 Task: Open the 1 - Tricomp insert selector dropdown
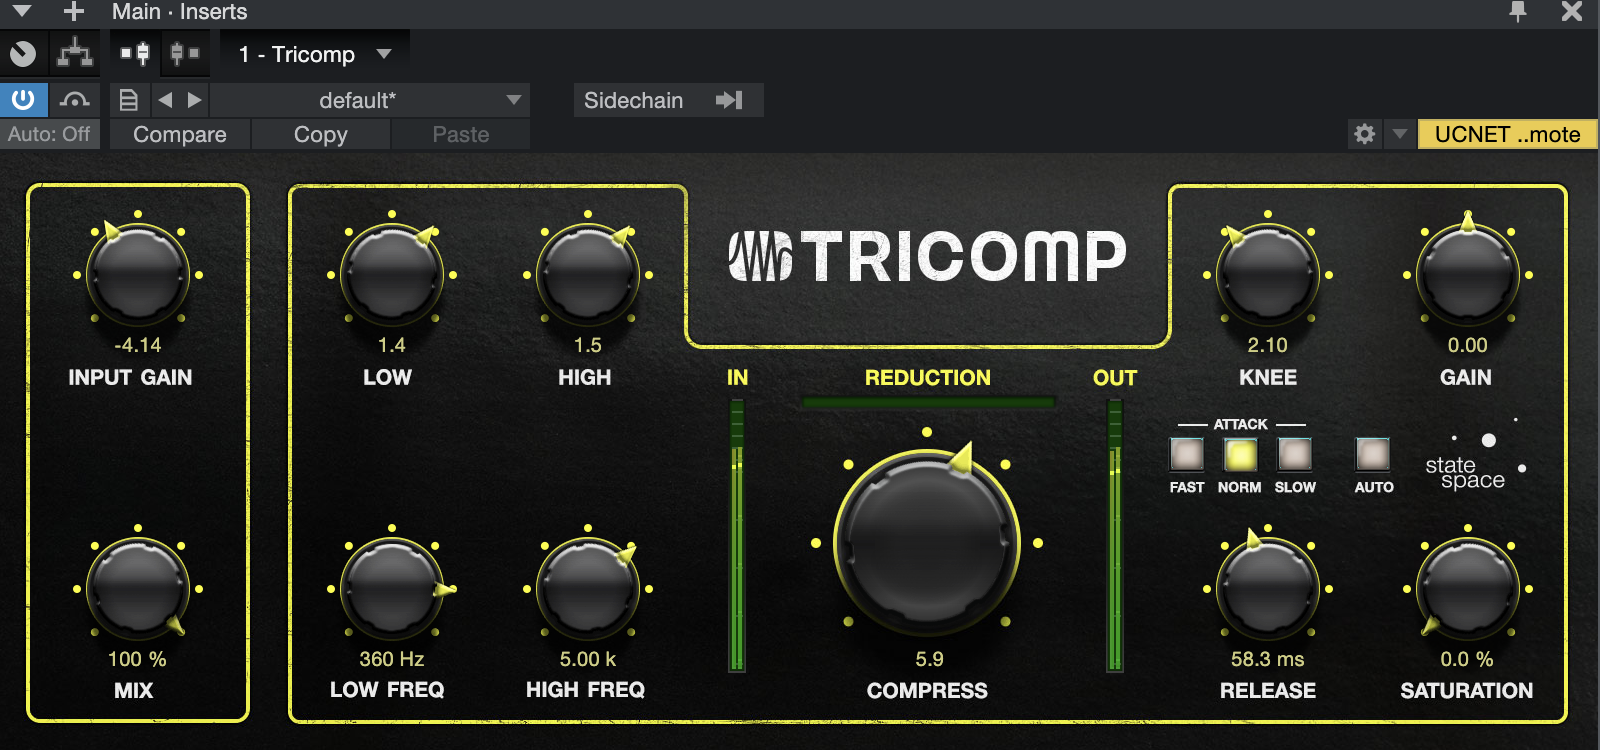[314, 54]
